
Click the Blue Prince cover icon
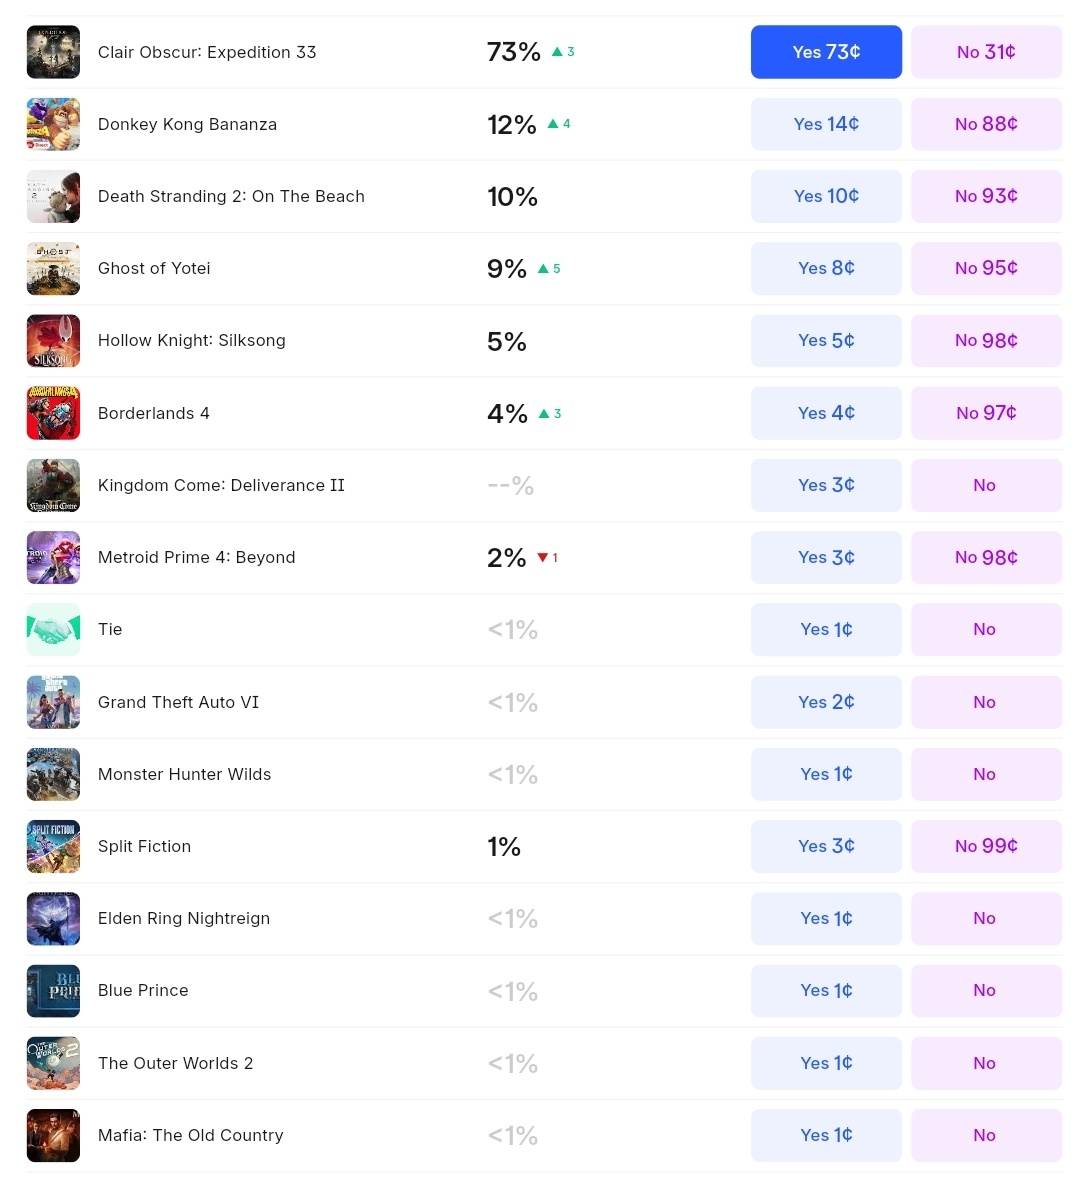click(x=53, y=990)
